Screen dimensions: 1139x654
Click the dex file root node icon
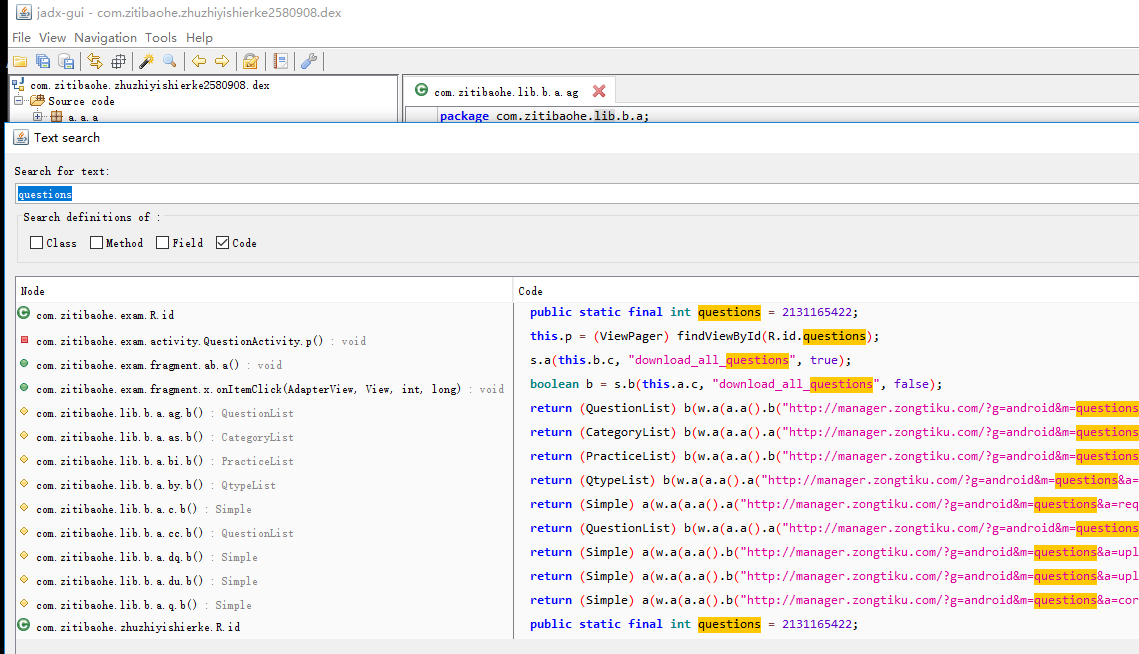coord(18,85)
